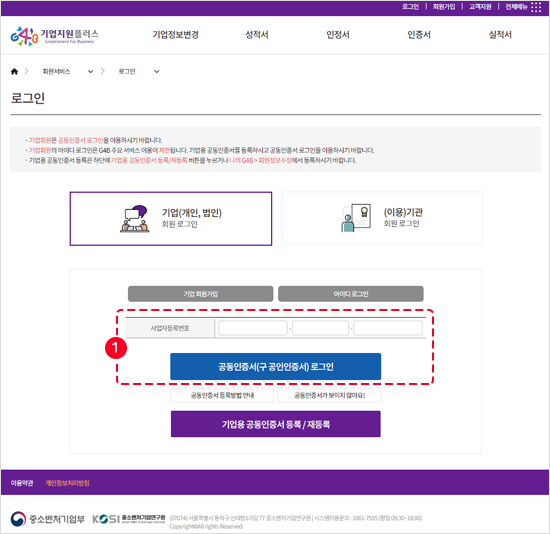The height and width of the screenshot is (534, 550).
Task: Open the 전체메뉴 grid dots icon
Action: [x=536, y=7]
